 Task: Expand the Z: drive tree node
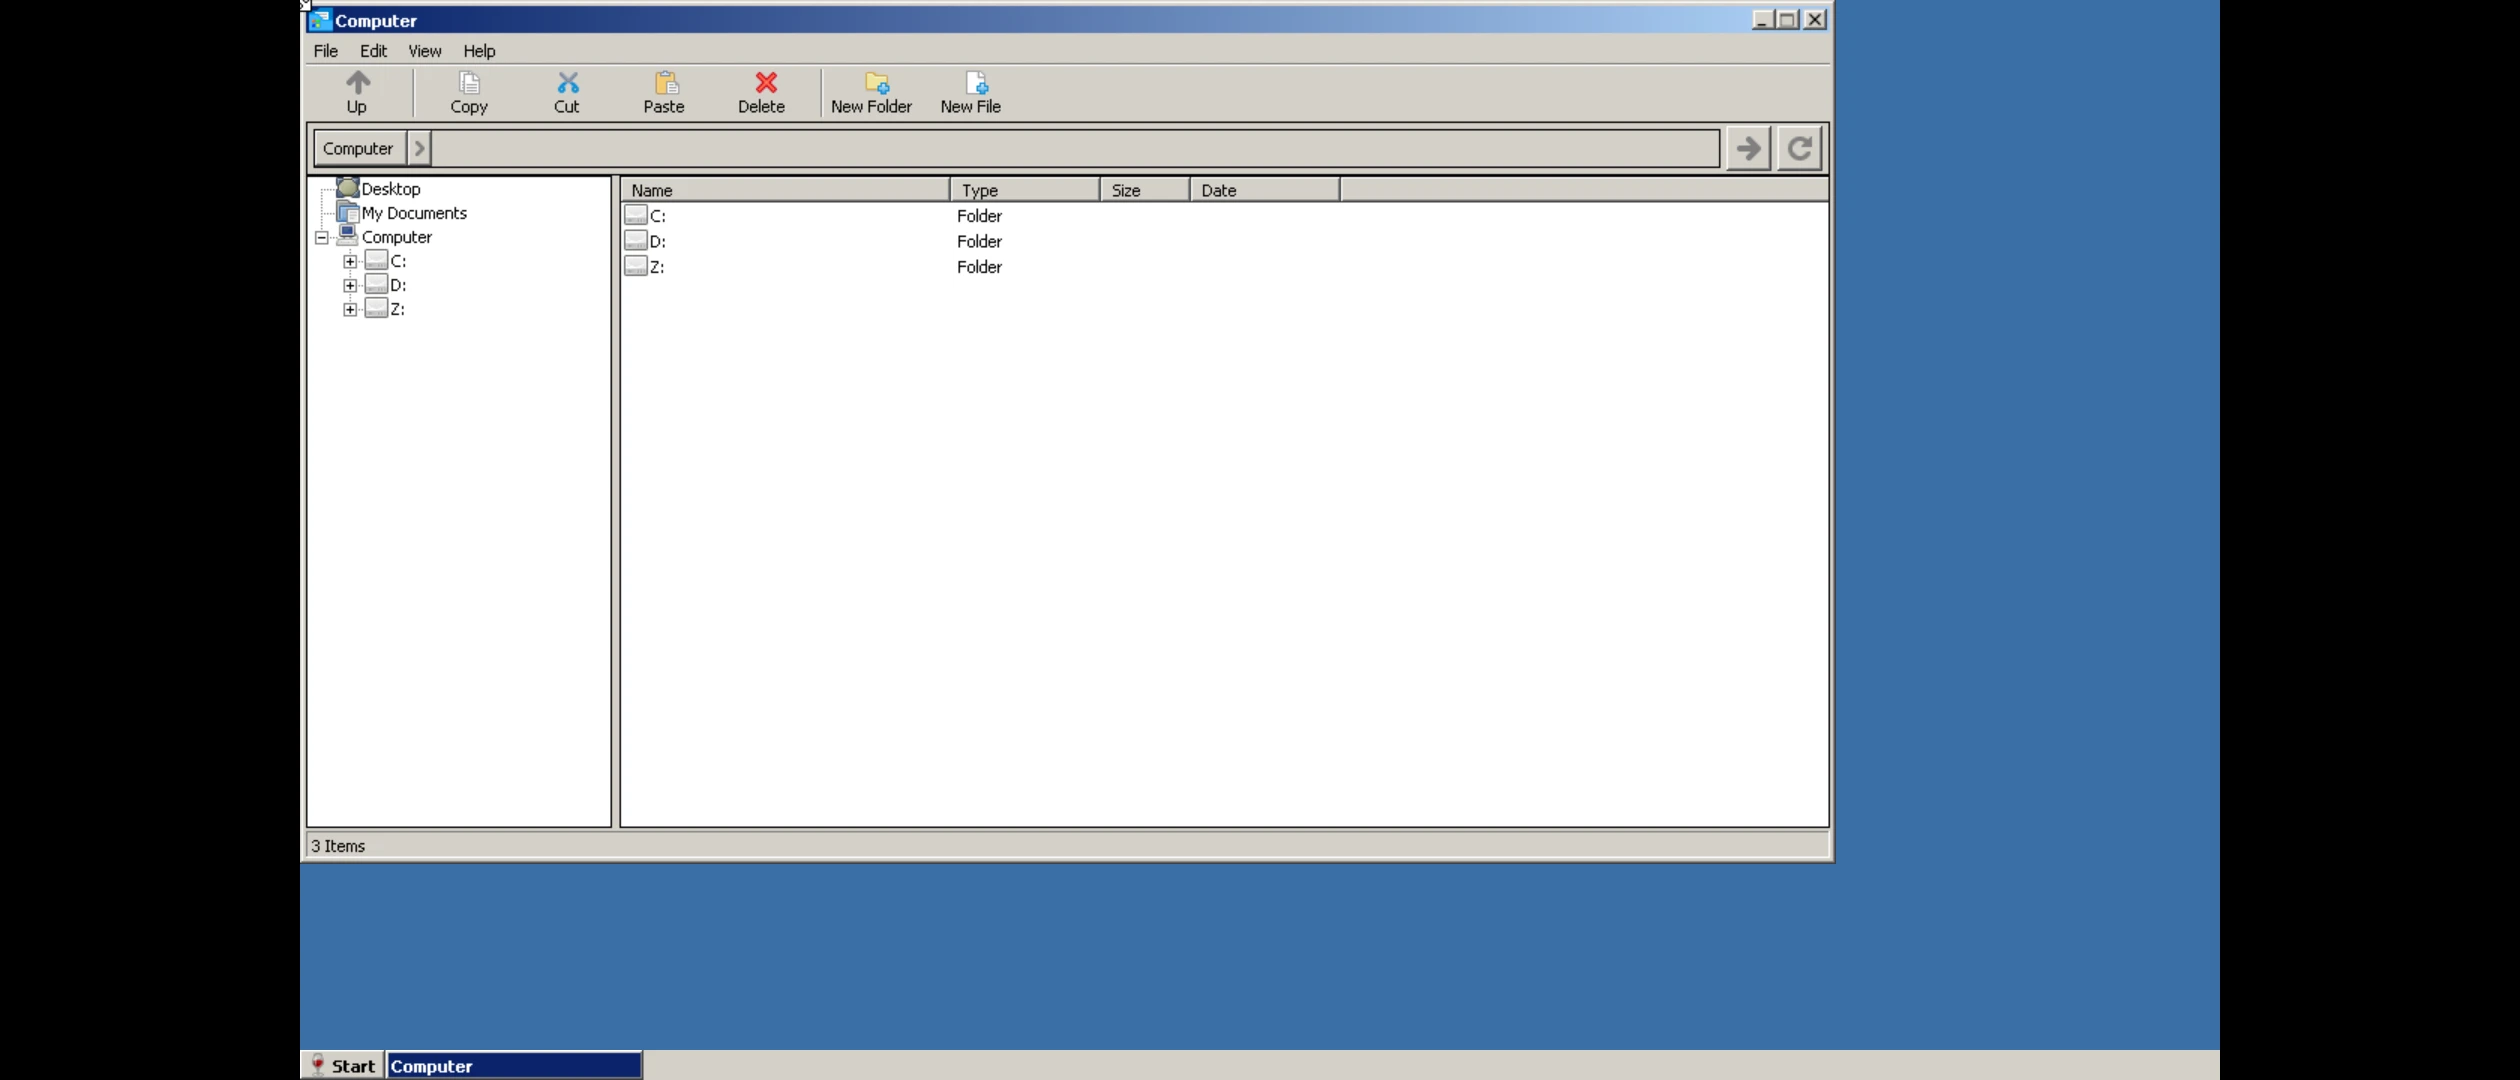click(x=350, y=310)
